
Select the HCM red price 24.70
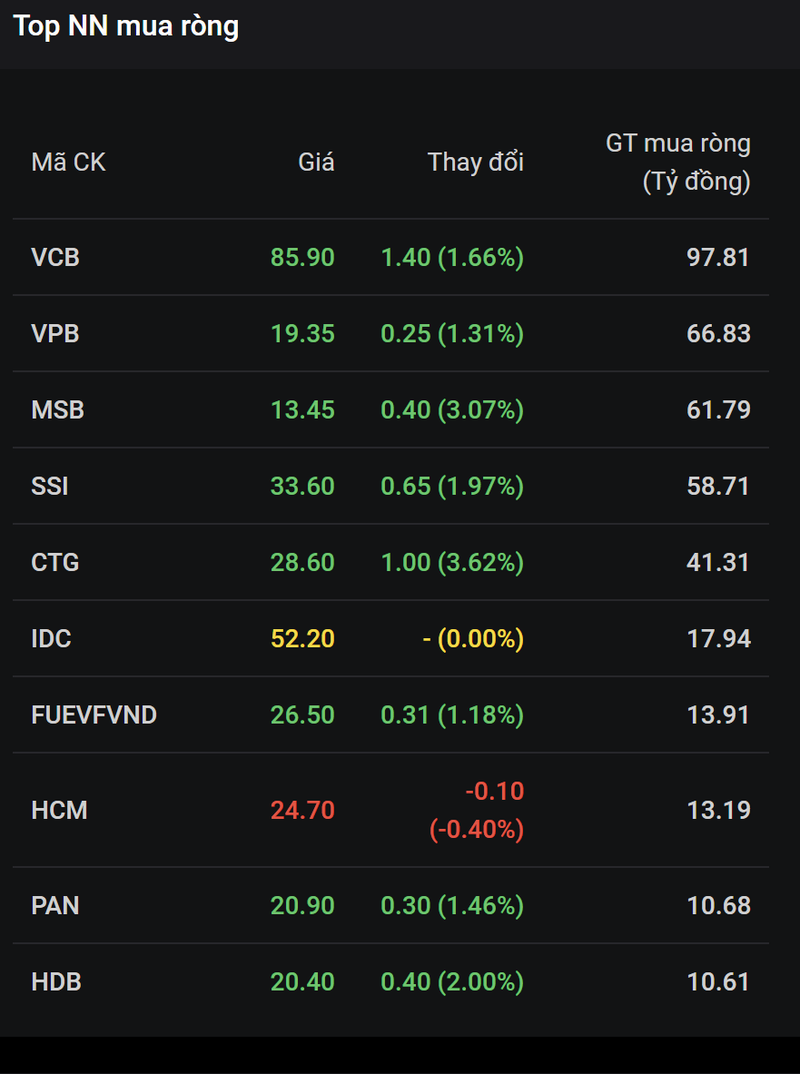(x=302, y=810)
